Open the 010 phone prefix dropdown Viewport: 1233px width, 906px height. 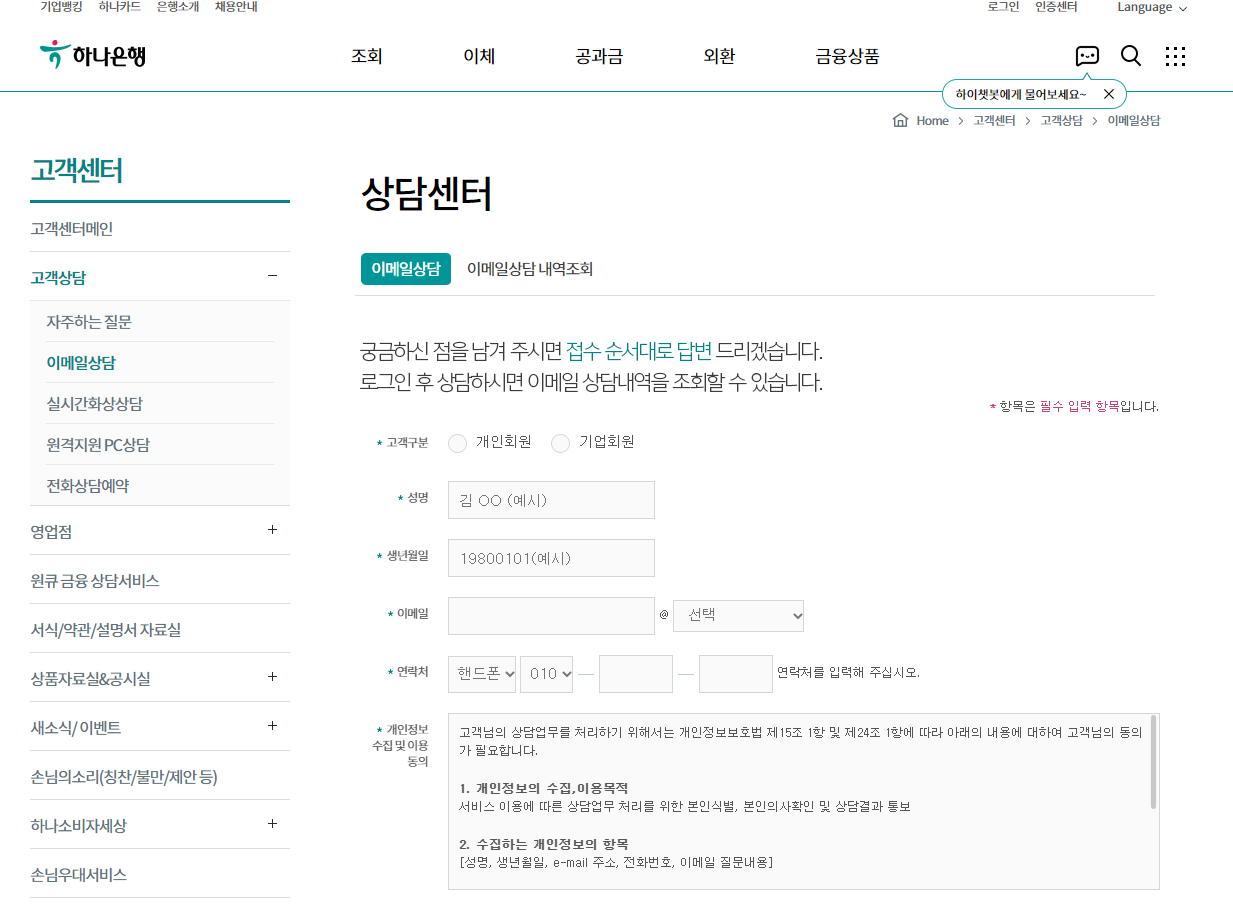click(x=546, y=673)
